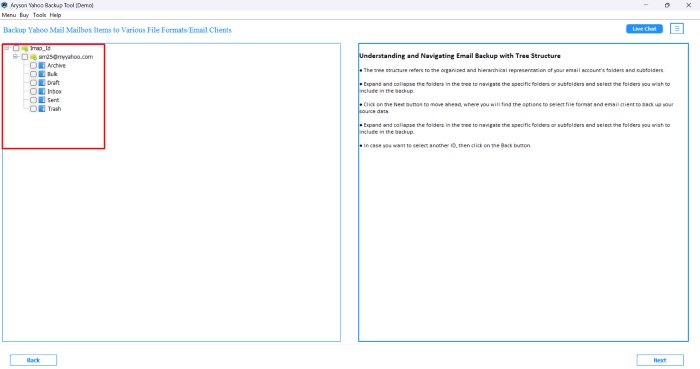700x369 pixels.
Task: Collapse the Imap_Id tree node
Action: (7, 48)
